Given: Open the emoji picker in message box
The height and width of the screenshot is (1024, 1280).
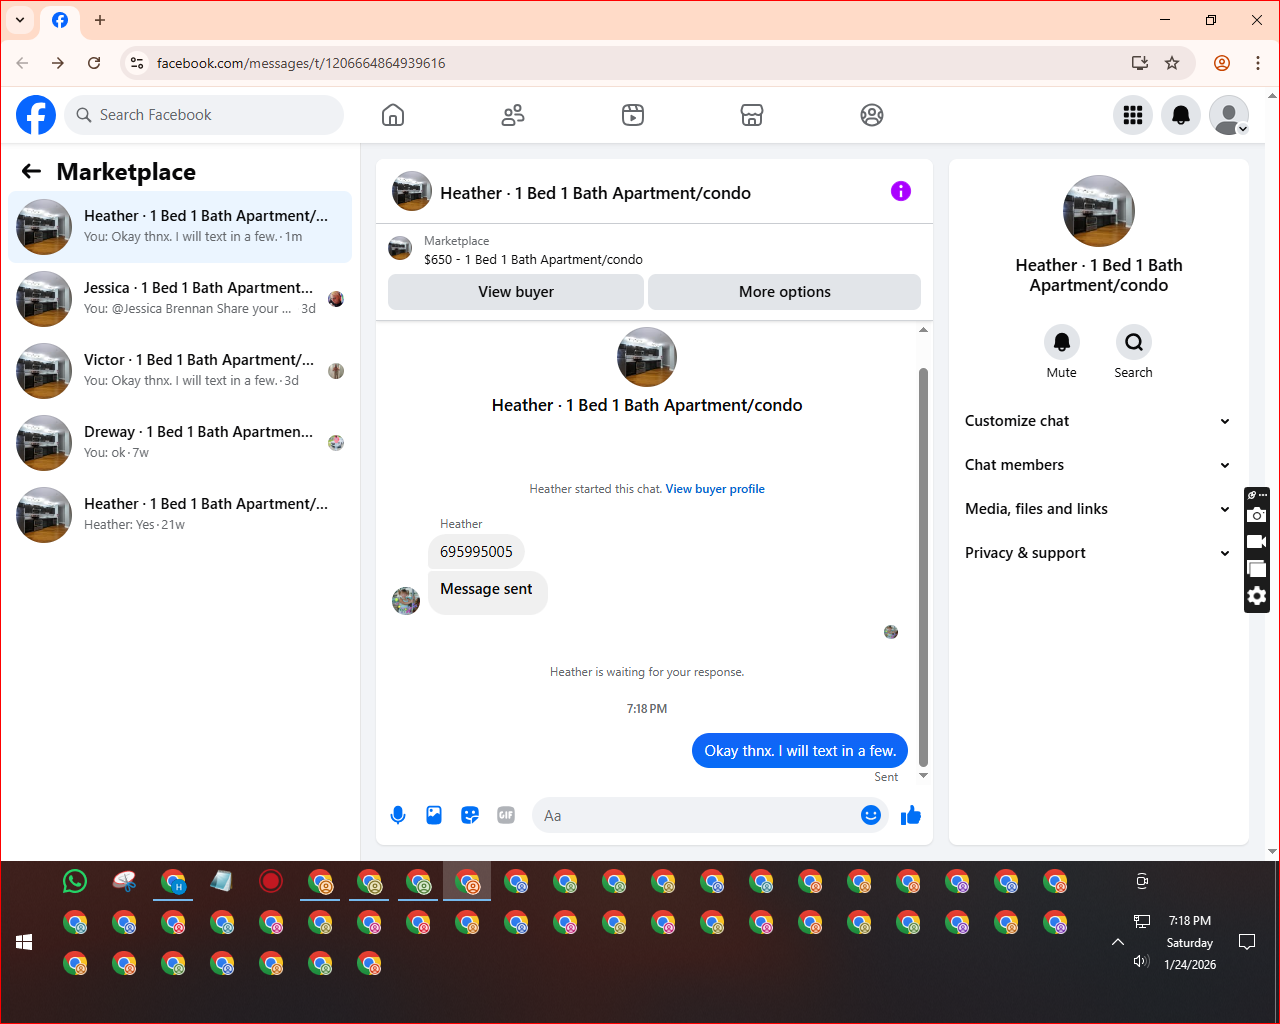Looking at the screenshot, I should 871,815.
